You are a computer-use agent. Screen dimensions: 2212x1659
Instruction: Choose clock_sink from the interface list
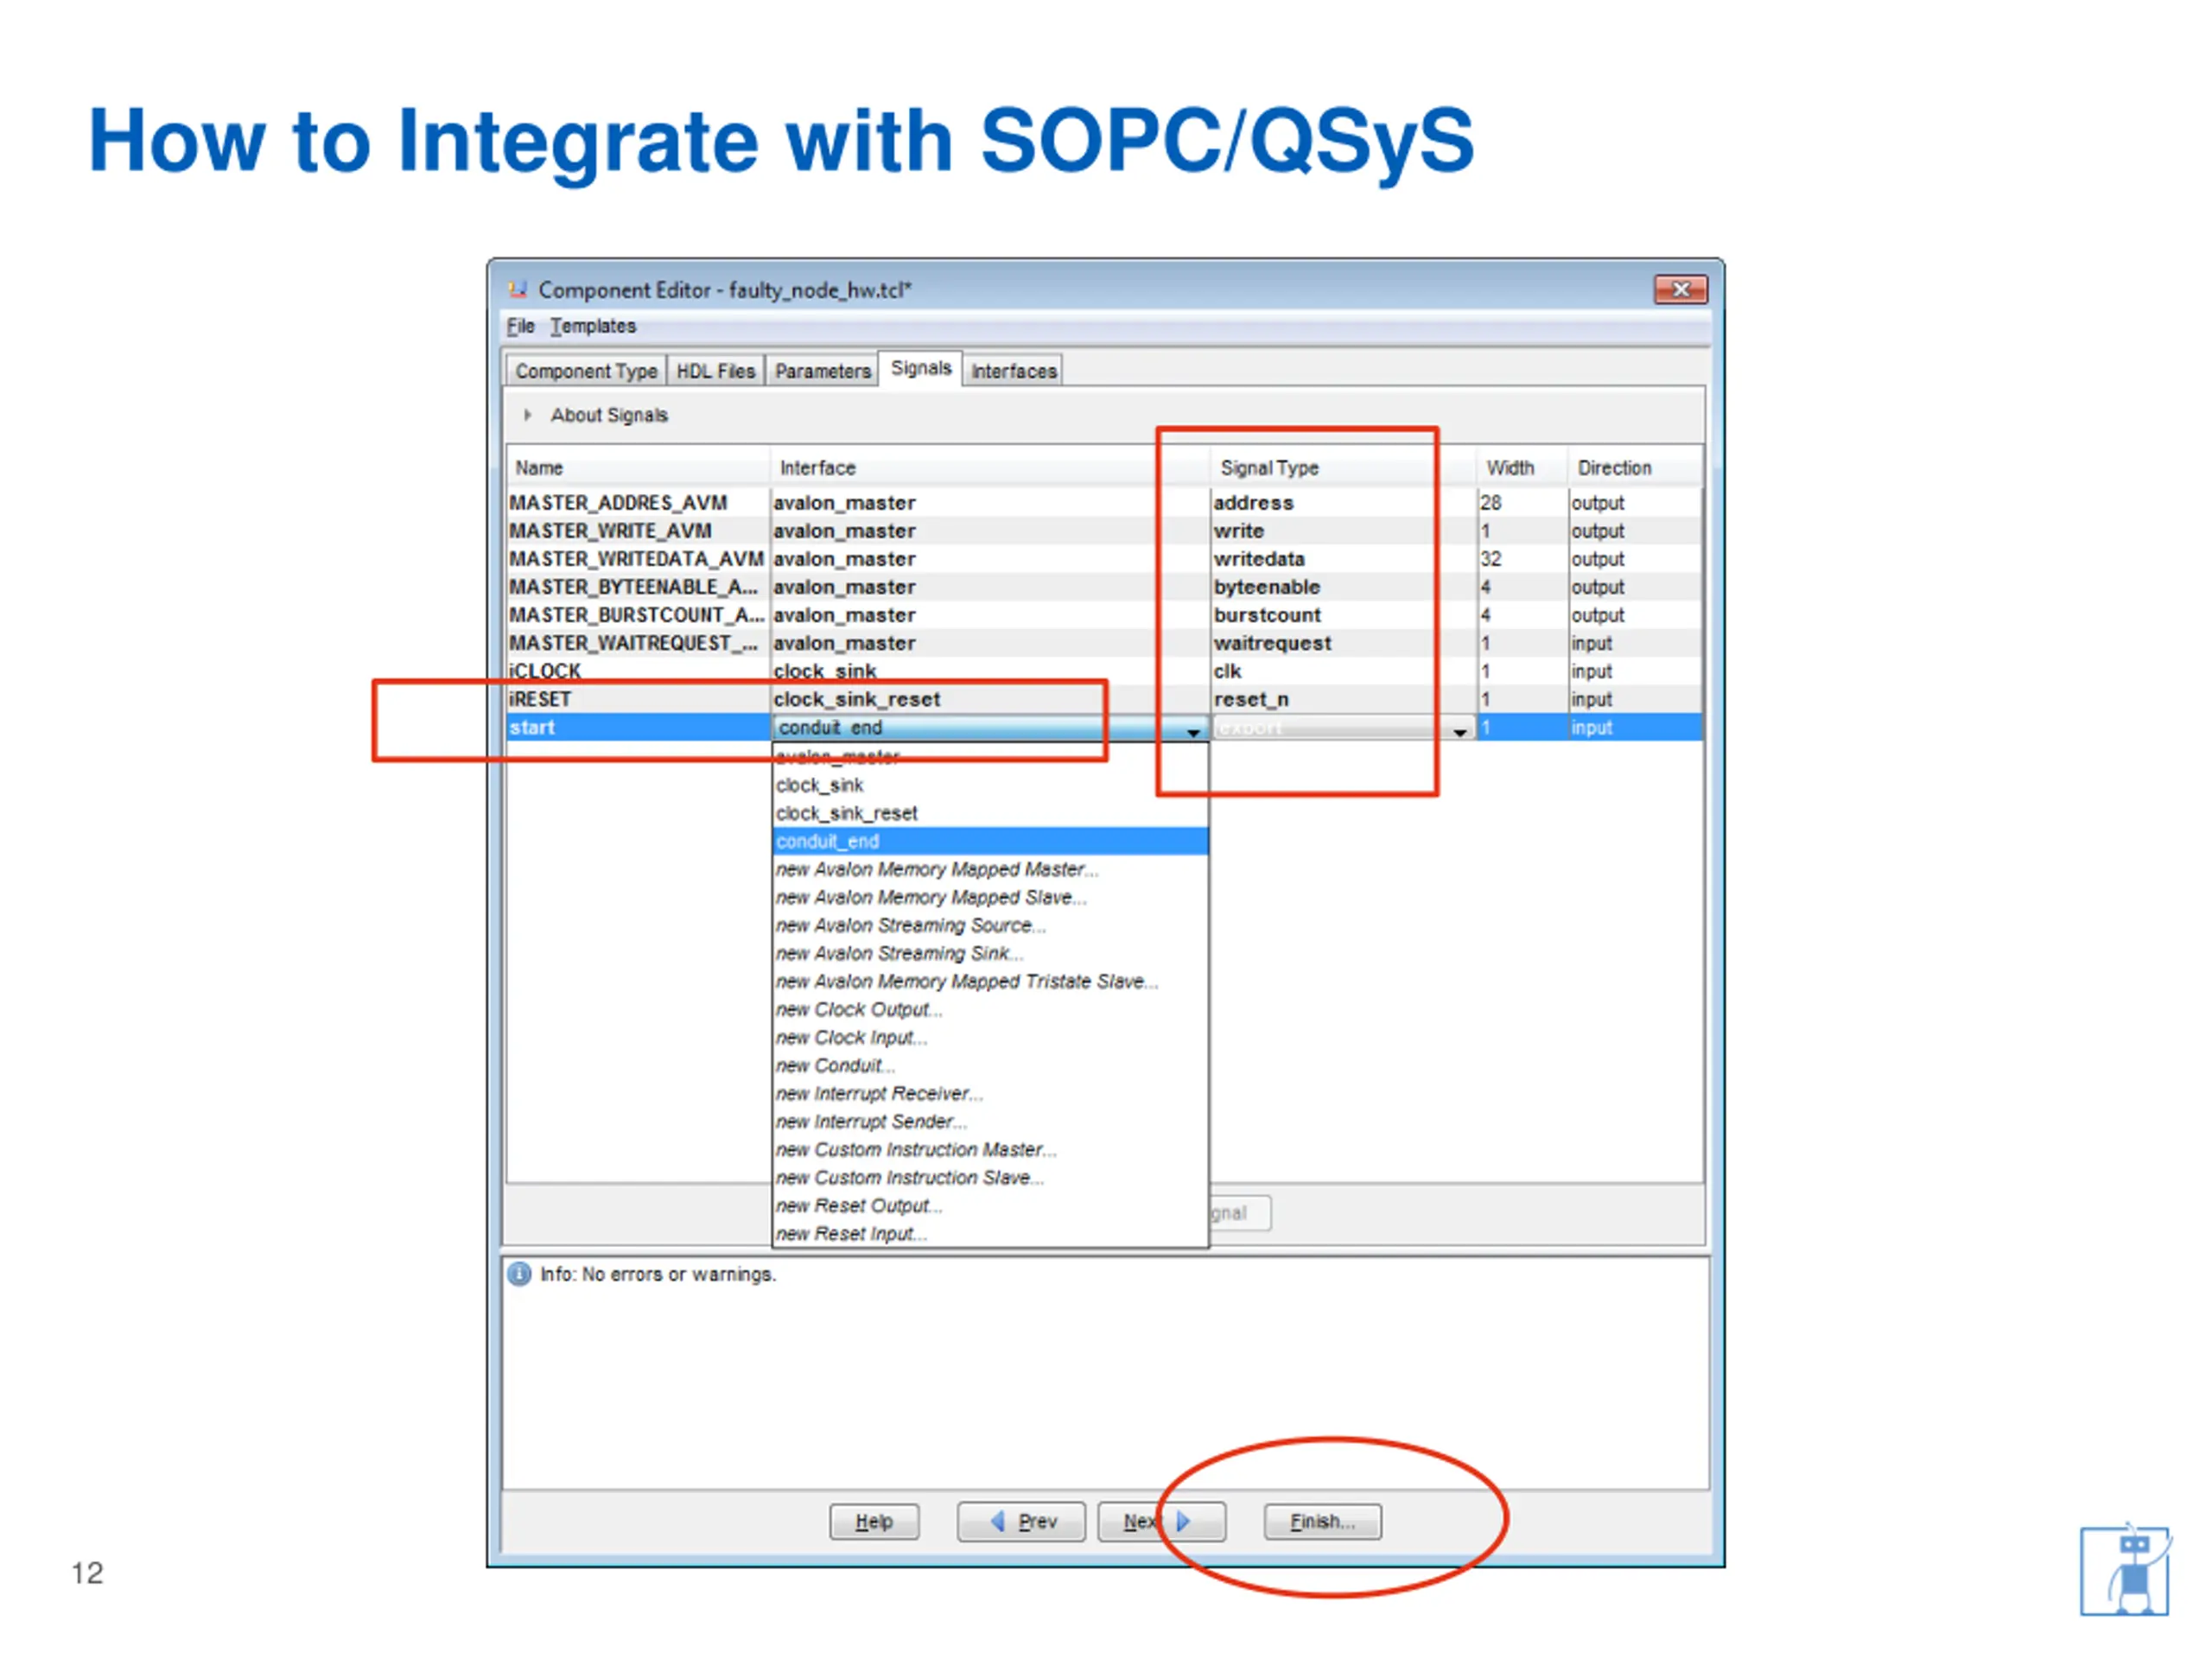(990, 785)
